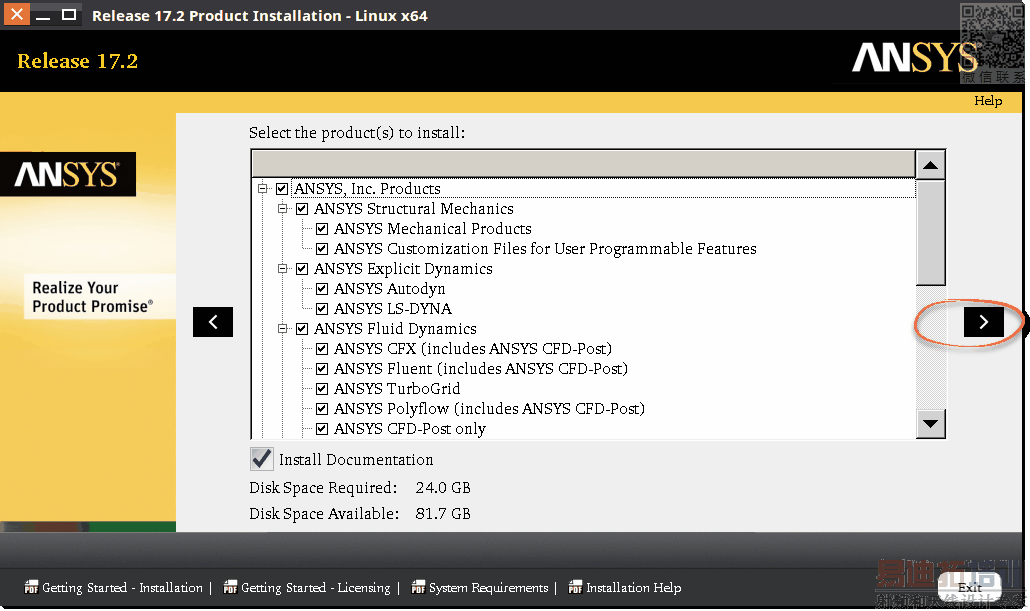
Task: Click the Exit button
Action: [x=969, y=588]
